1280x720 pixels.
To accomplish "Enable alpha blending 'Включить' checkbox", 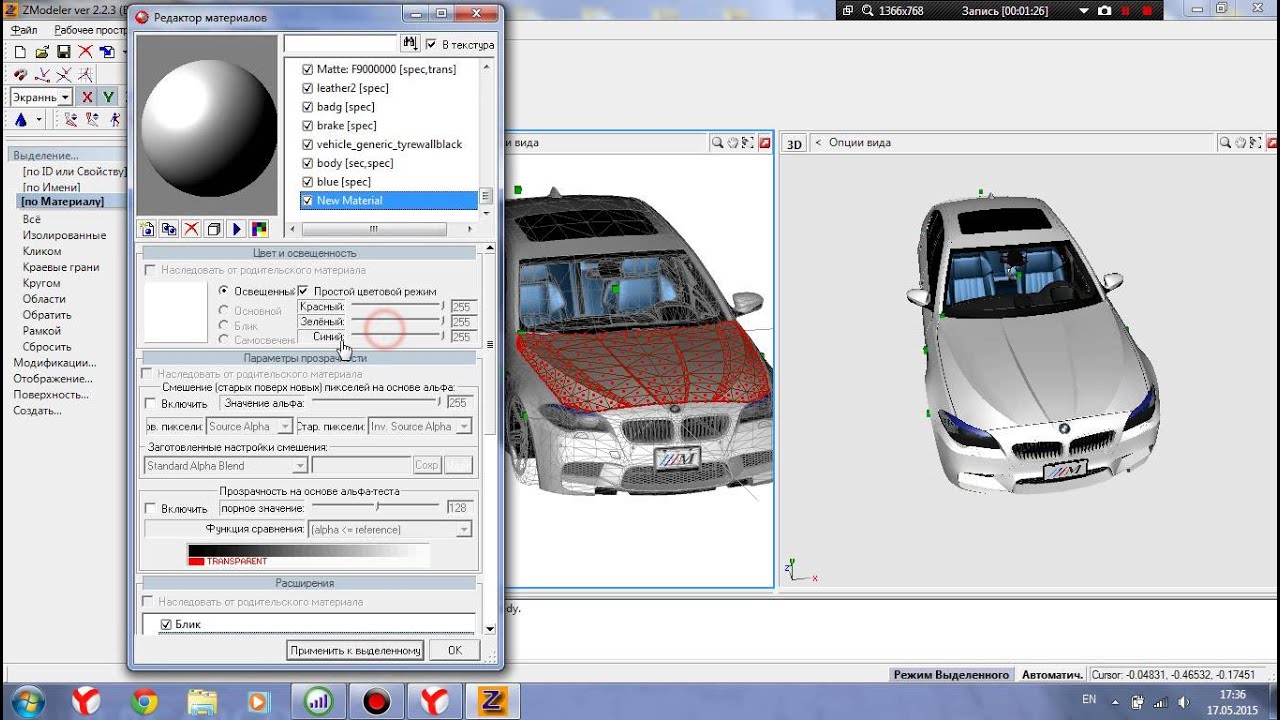I will [x=151, y=404].
